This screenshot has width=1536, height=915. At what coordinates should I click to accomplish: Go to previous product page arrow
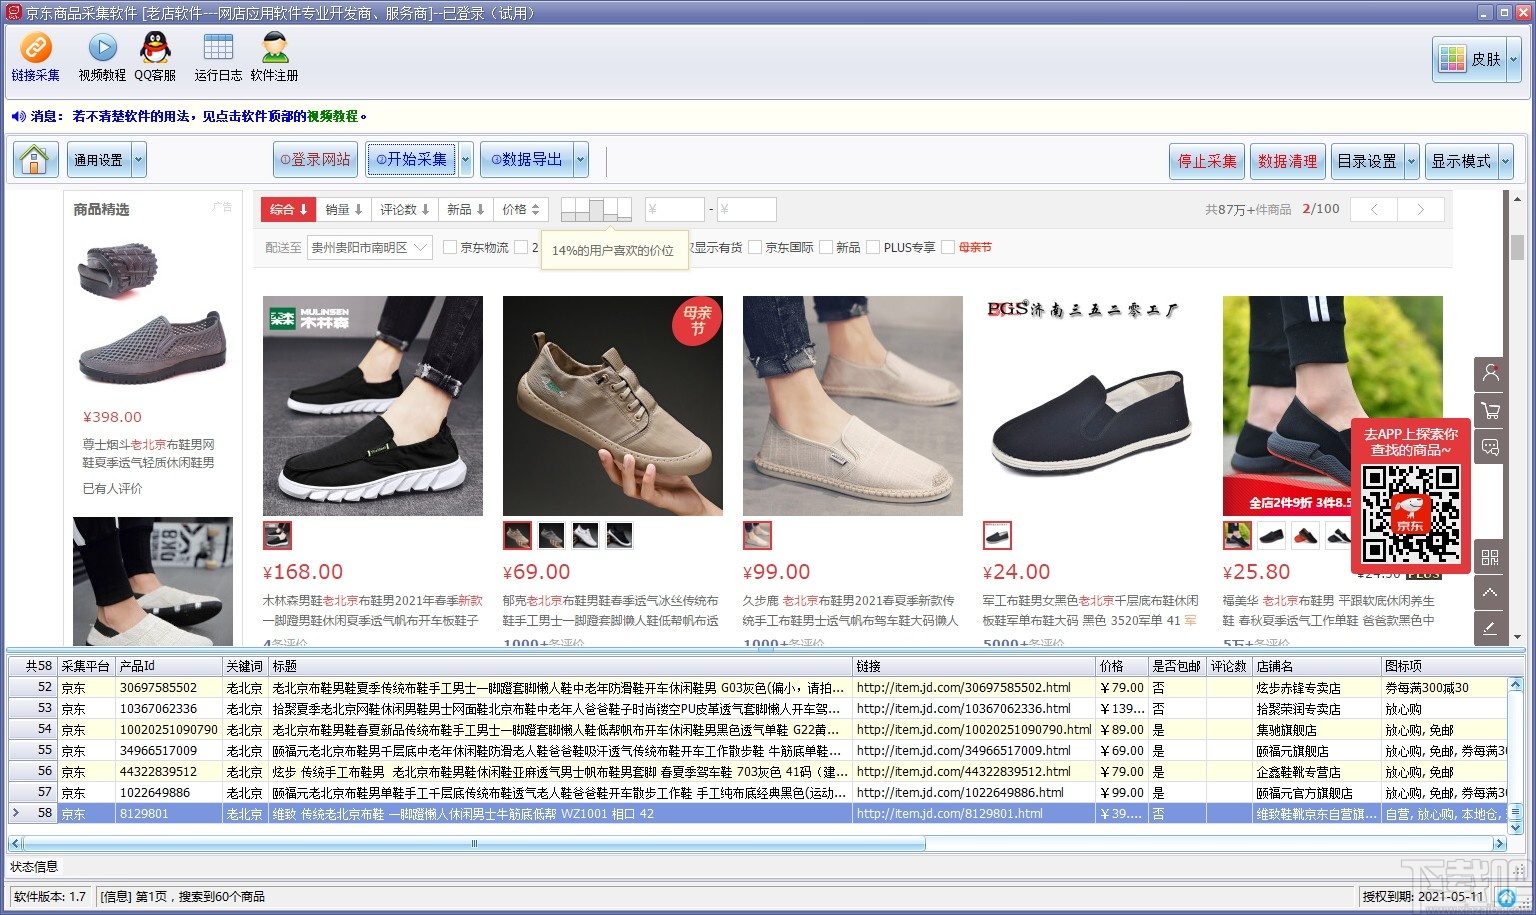pos(1374,209)
